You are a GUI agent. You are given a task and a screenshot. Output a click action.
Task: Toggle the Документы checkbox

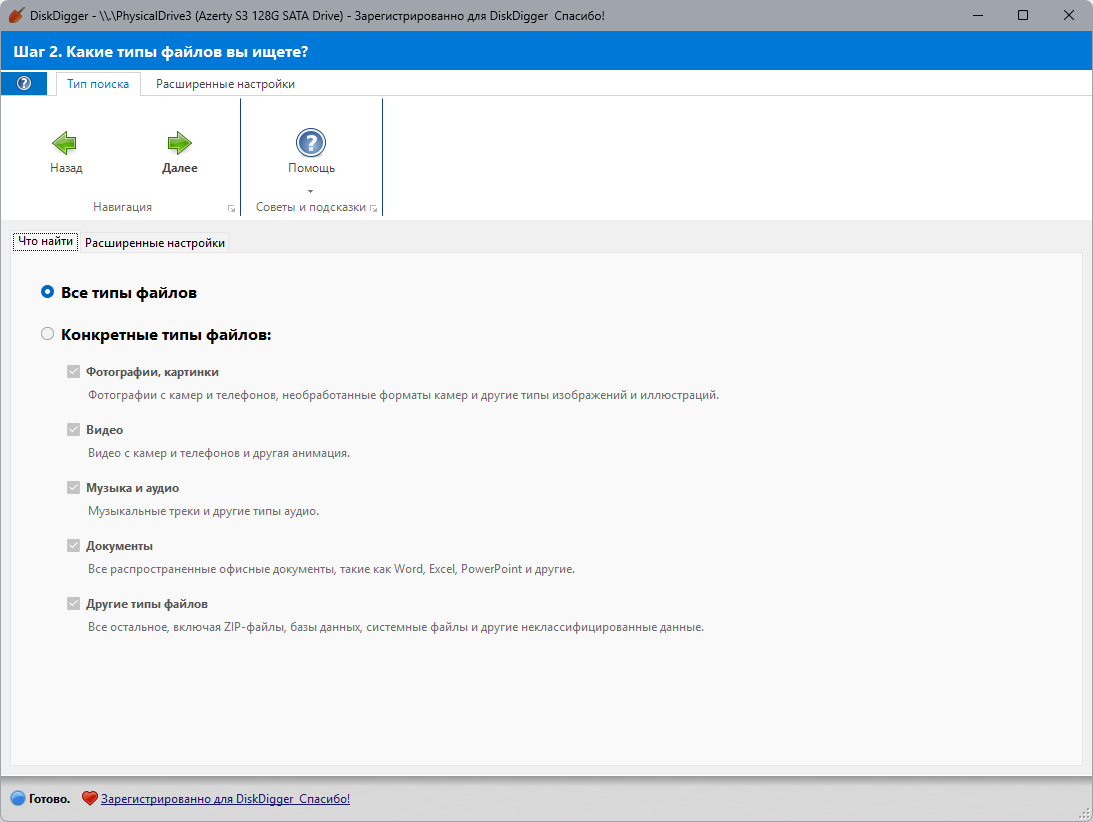[73, 545]
